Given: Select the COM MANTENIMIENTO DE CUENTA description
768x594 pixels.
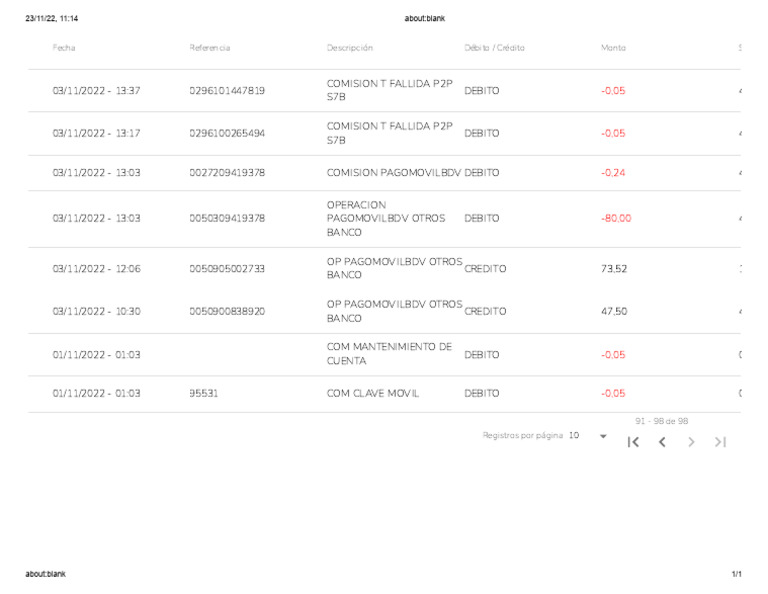Looking at the screenshot, I should [389, 354].
